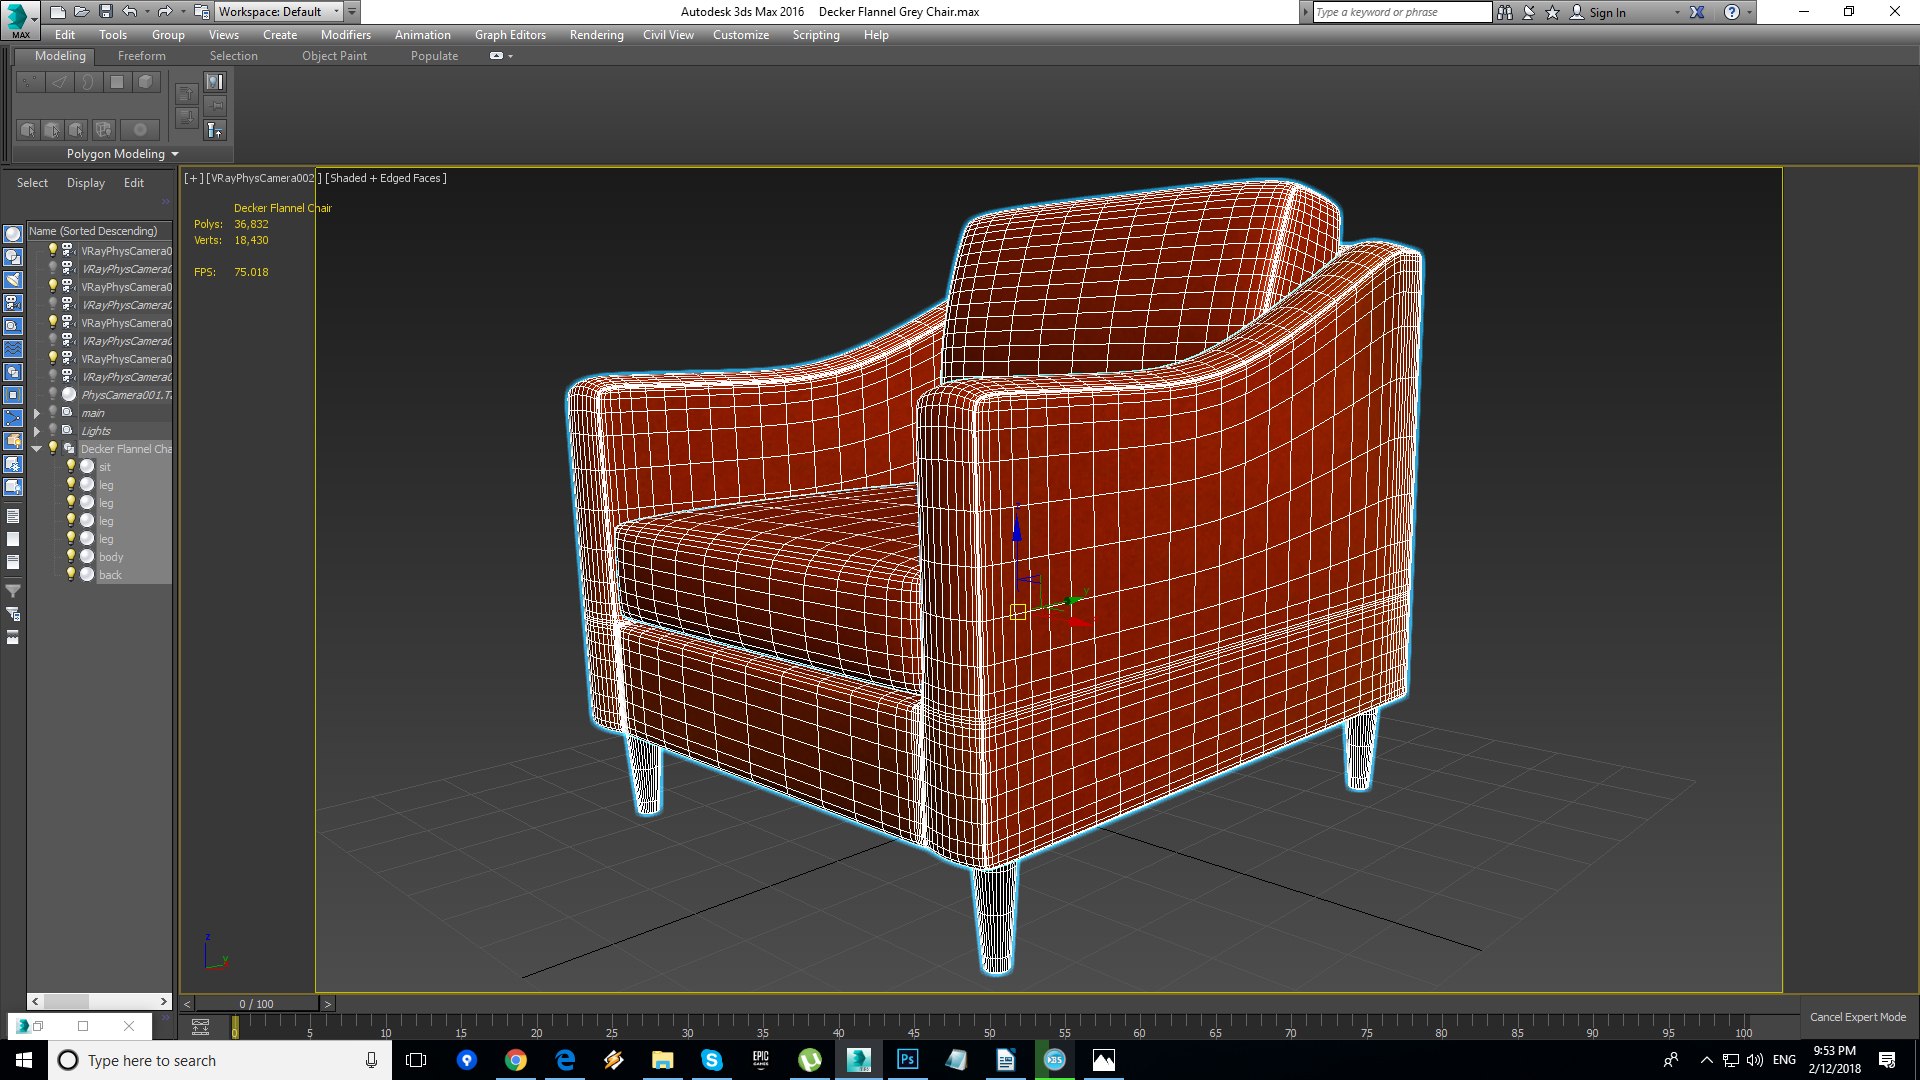The image size is (1920, 1080).
Task: Save the scene with the floppy disk icon
Action: click(105, 12)
